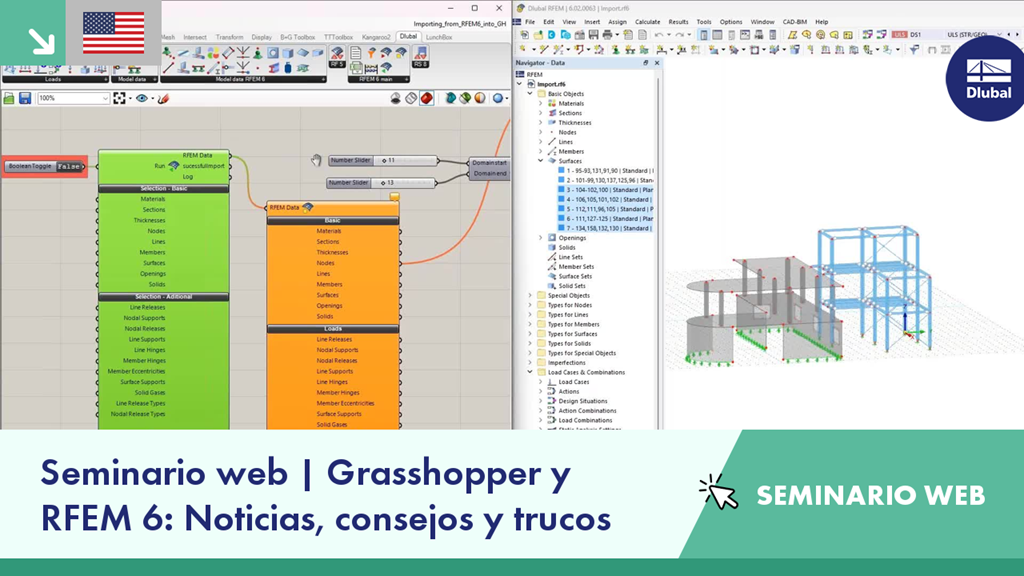1024x576 pixels.
Task: Adjust the Number Slider showing 11
Action: tap(383, 160)
